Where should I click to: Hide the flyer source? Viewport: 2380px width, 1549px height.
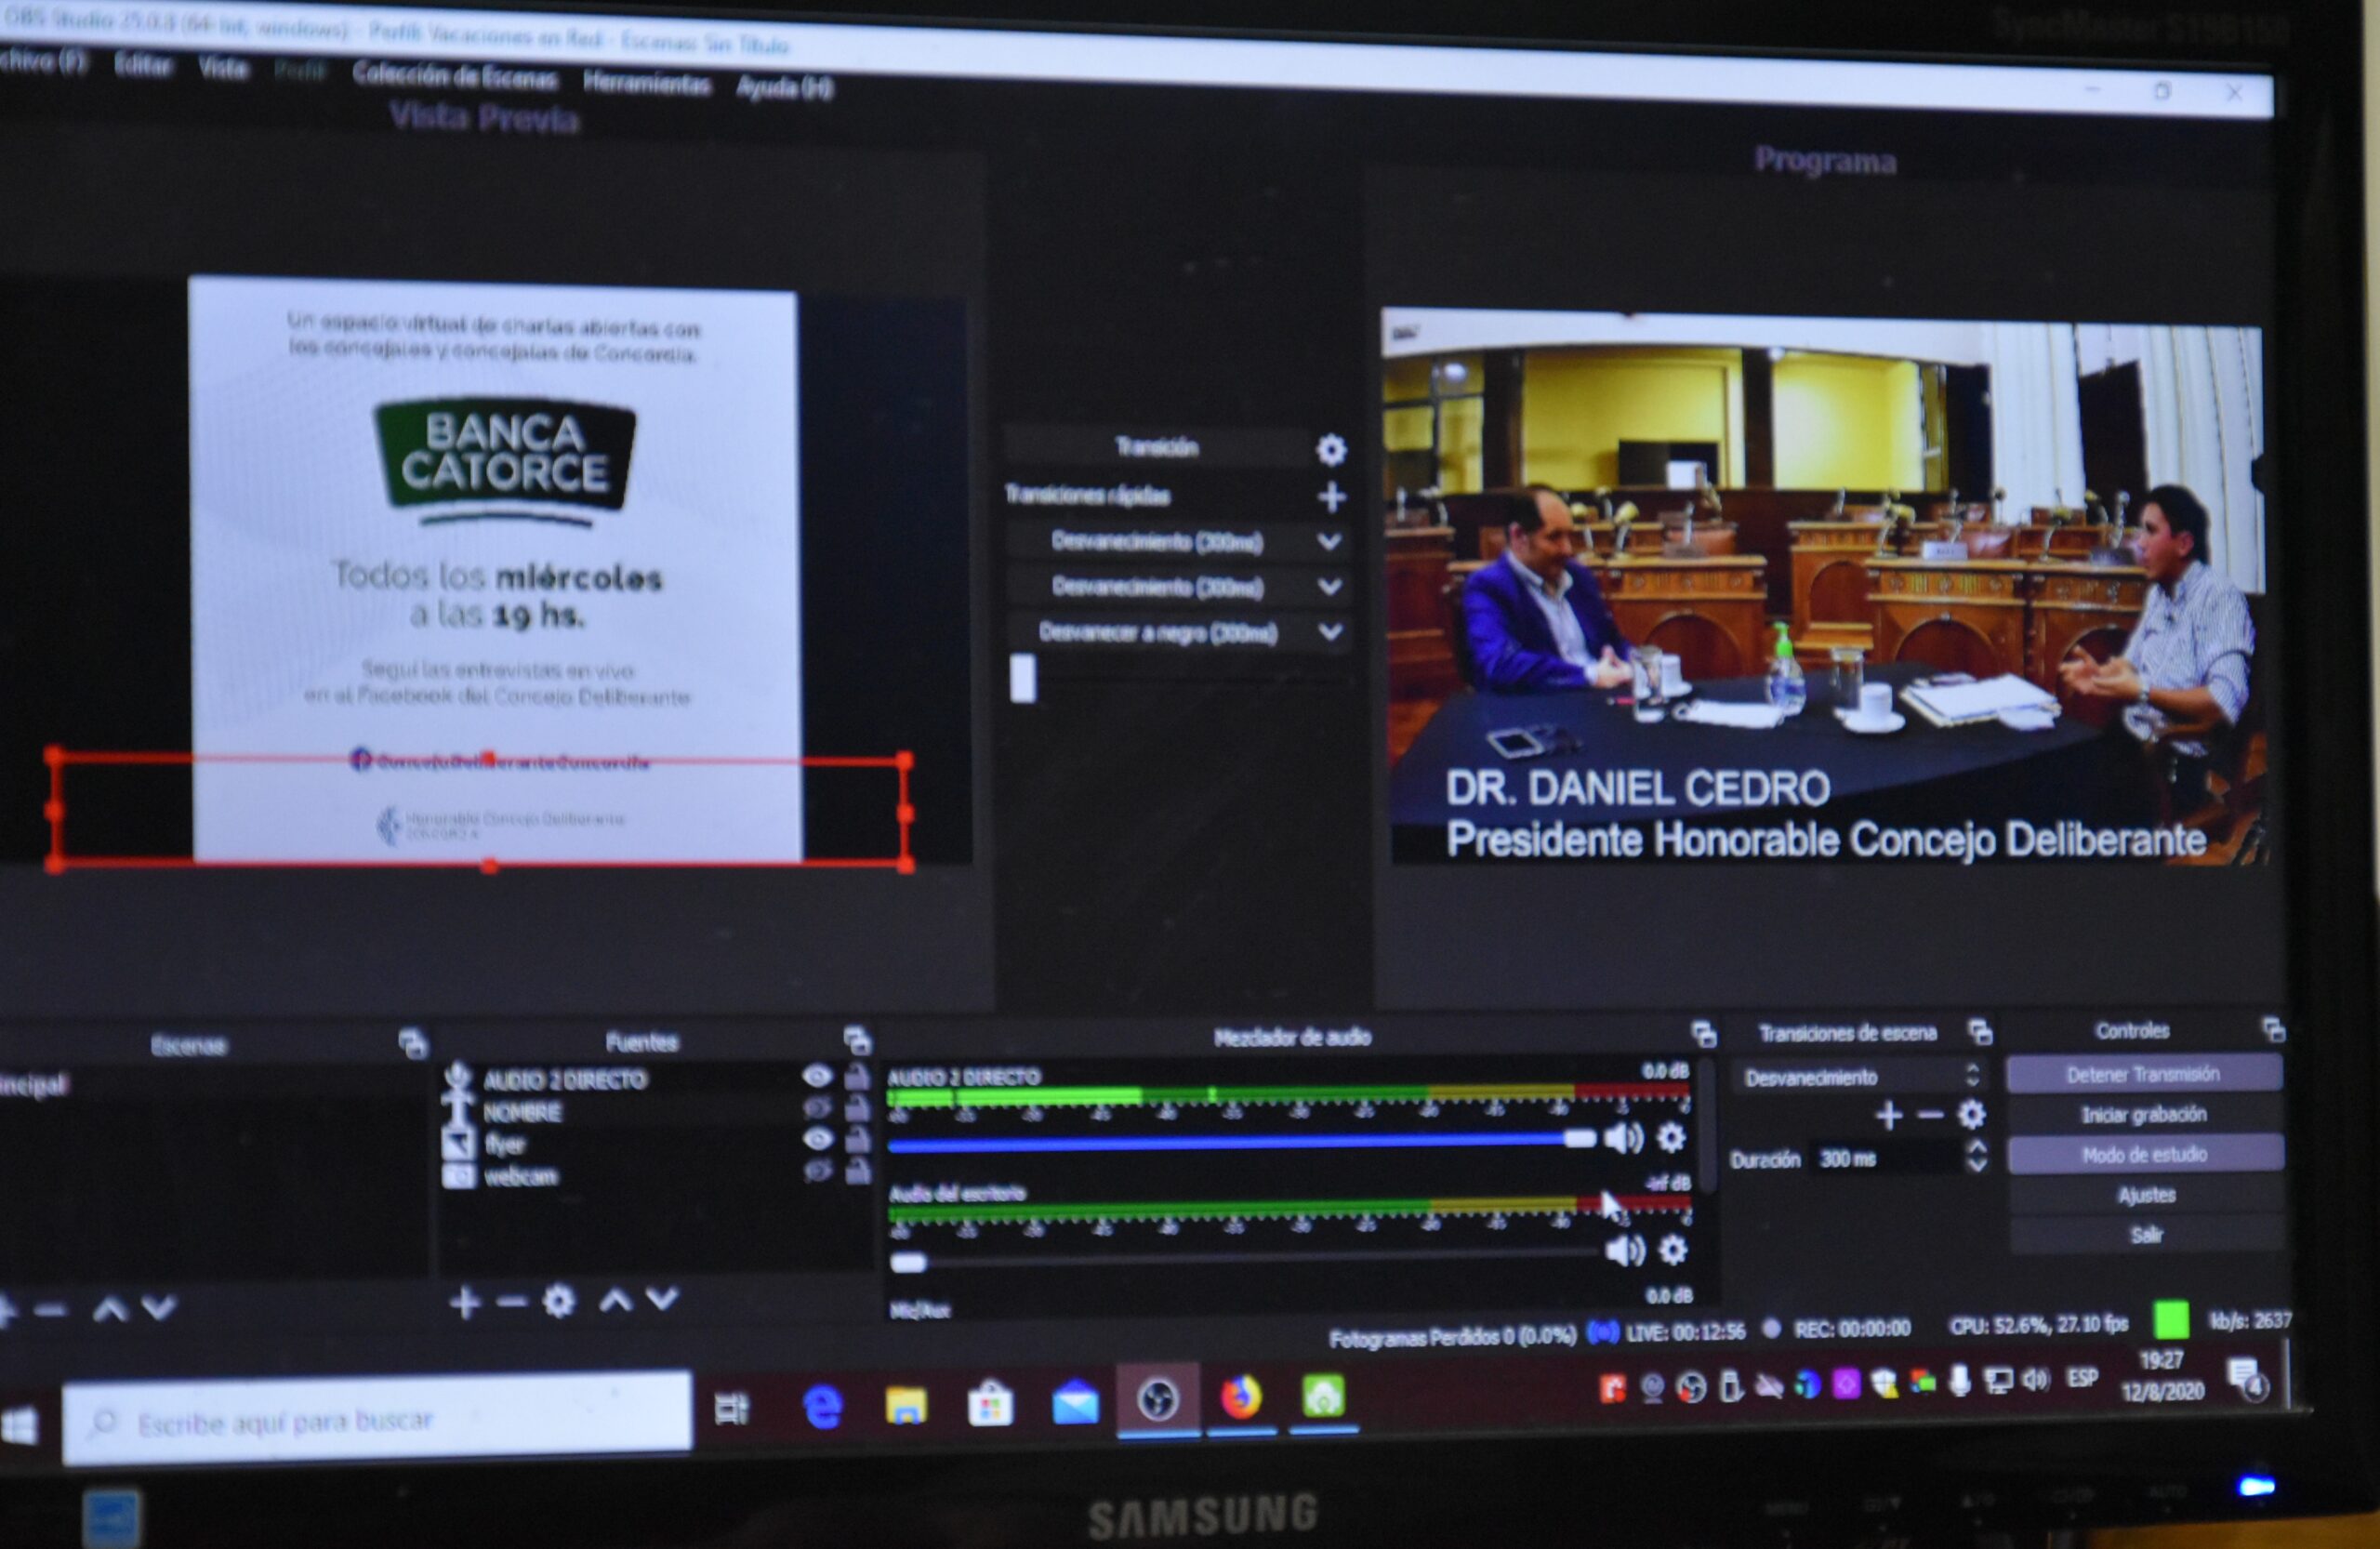coord(817,1139)
